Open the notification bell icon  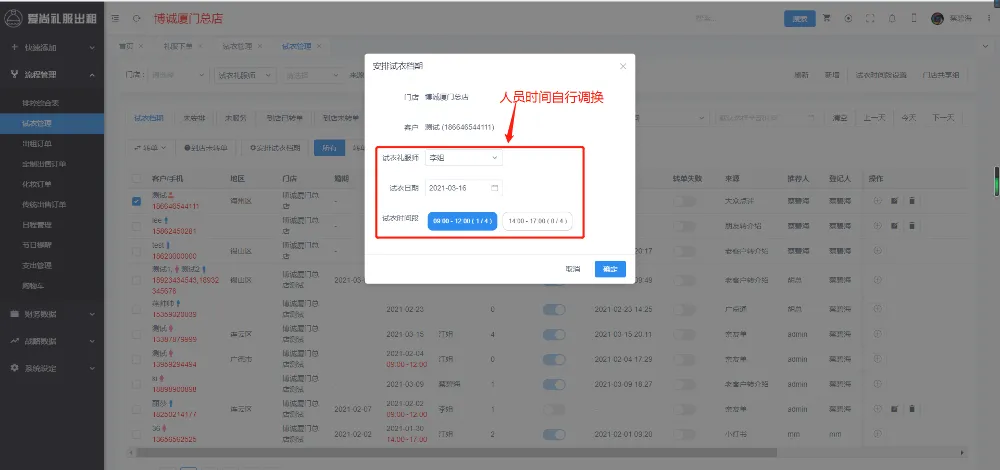pos(891,18)
